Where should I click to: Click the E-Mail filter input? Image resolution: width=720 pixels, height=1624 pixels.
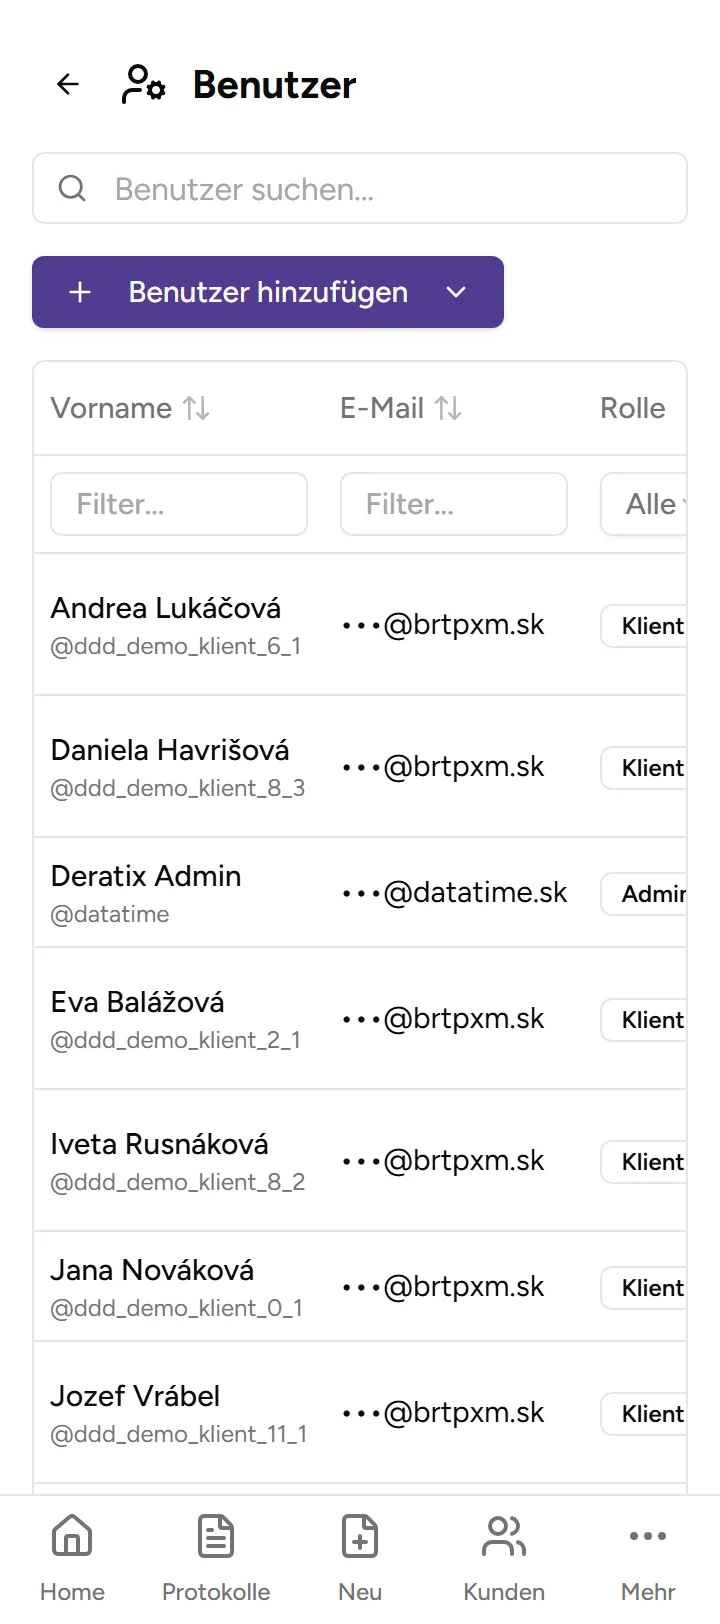[x=454, y=504]
